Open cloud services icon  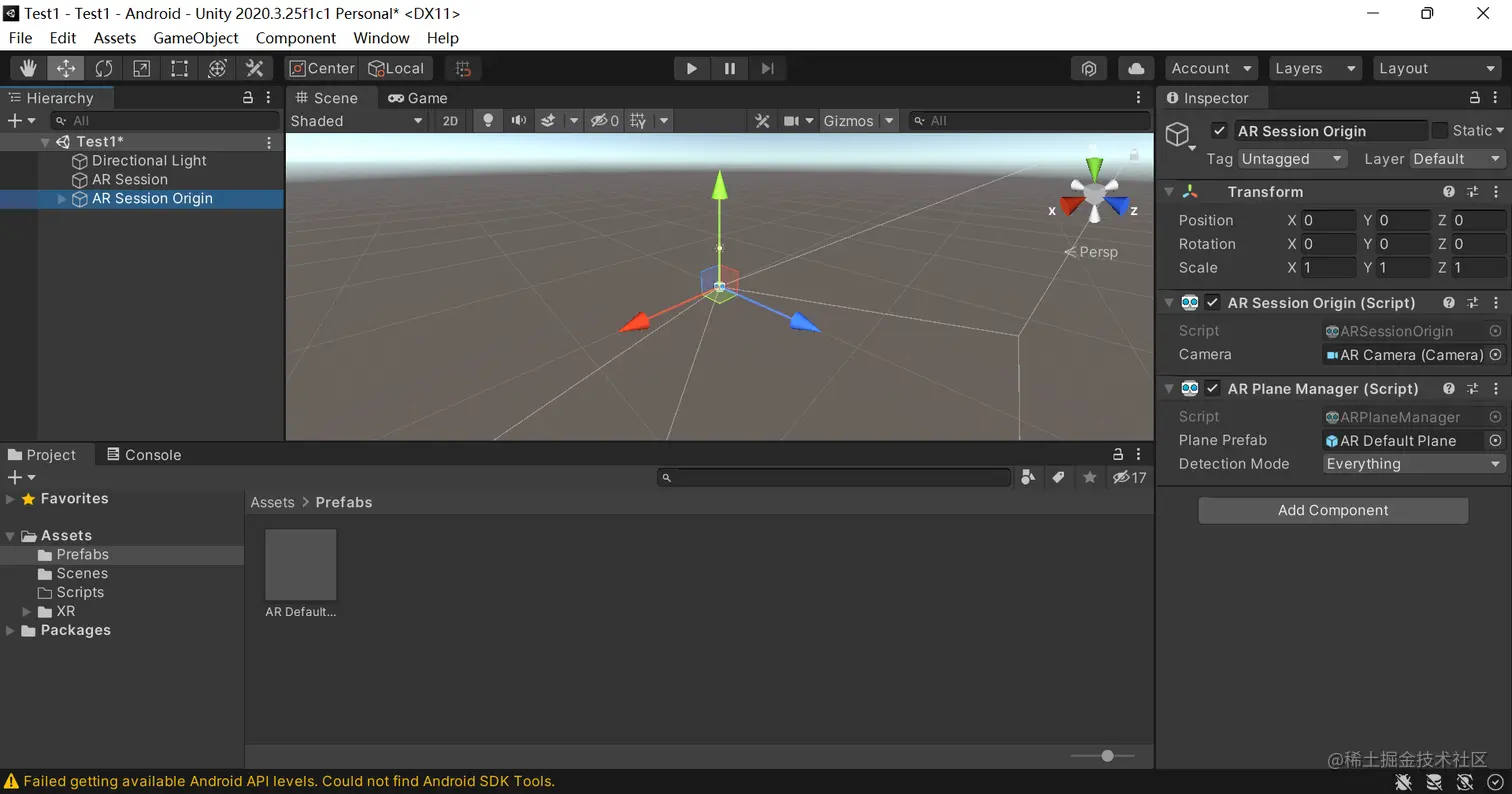pyautogui.click(x=1136, y=68)
